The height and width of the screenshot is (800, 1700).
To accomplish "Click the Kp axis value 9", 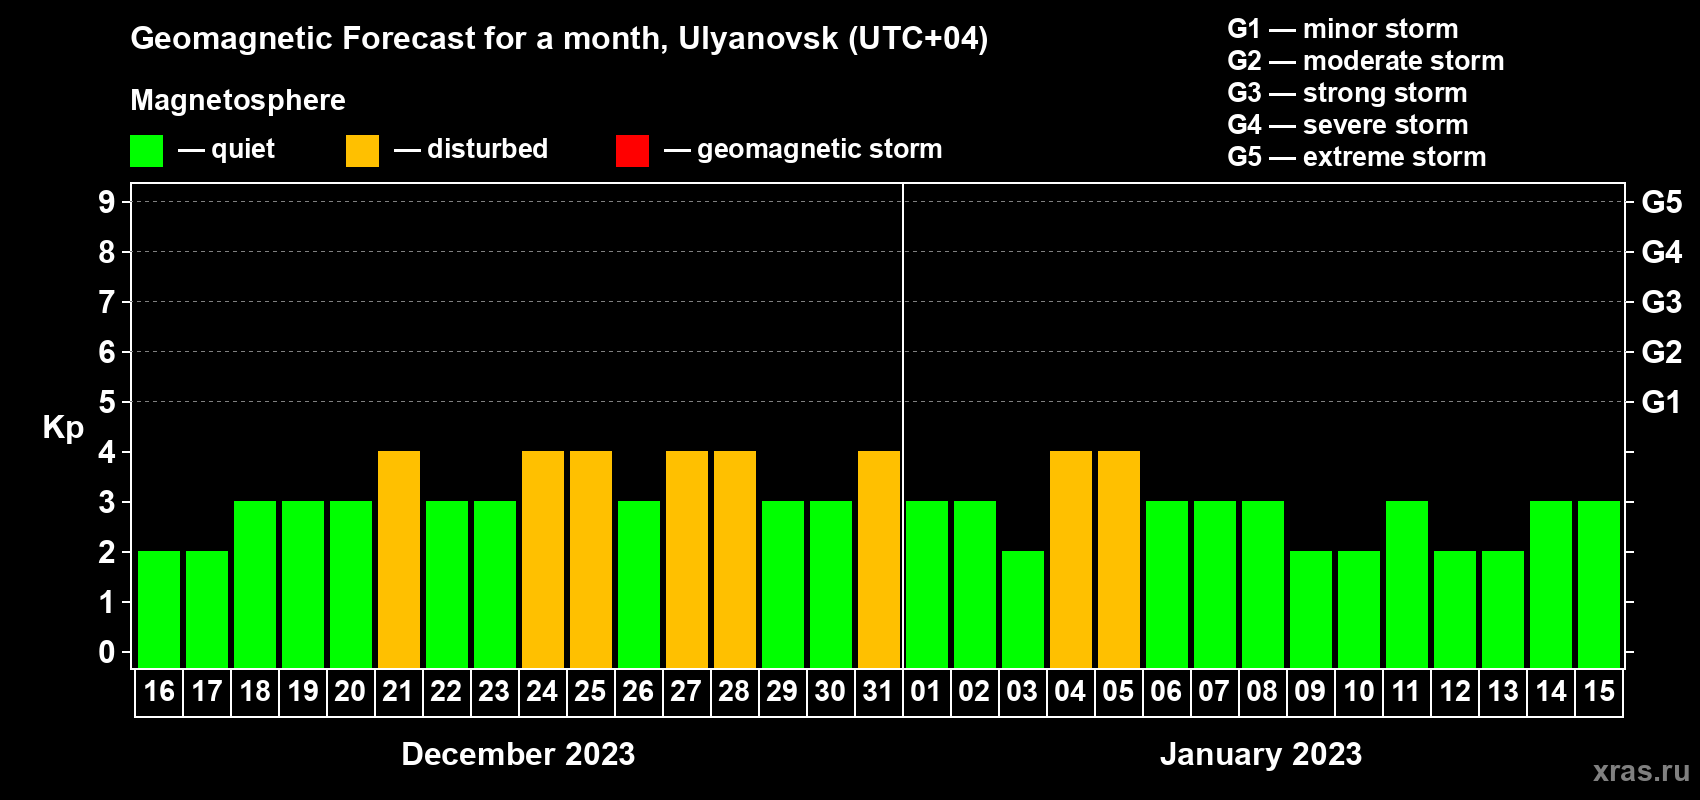I will 107,202.
